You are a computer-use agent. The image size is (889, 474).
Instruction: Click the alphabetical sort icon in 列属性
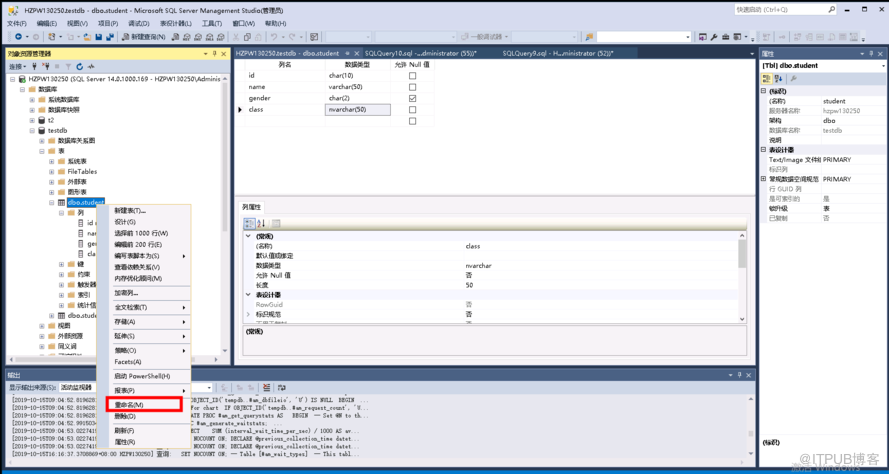261,223
